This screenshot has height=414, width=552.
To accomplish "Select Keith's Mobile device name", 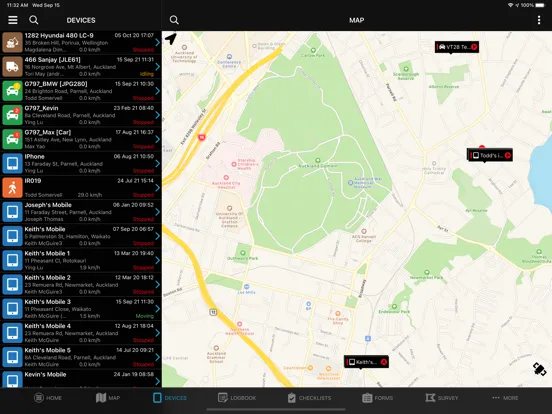I will 45,229.
